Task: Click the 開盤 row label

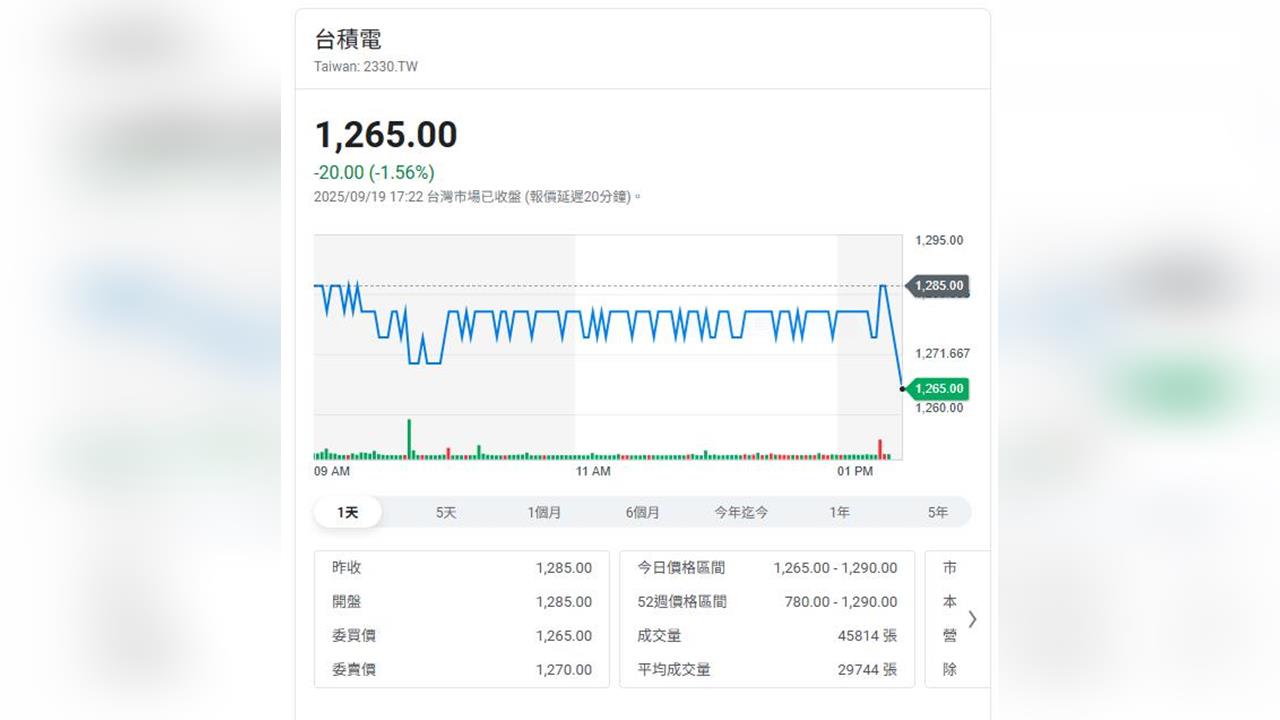Action: [x=347, y=602]
